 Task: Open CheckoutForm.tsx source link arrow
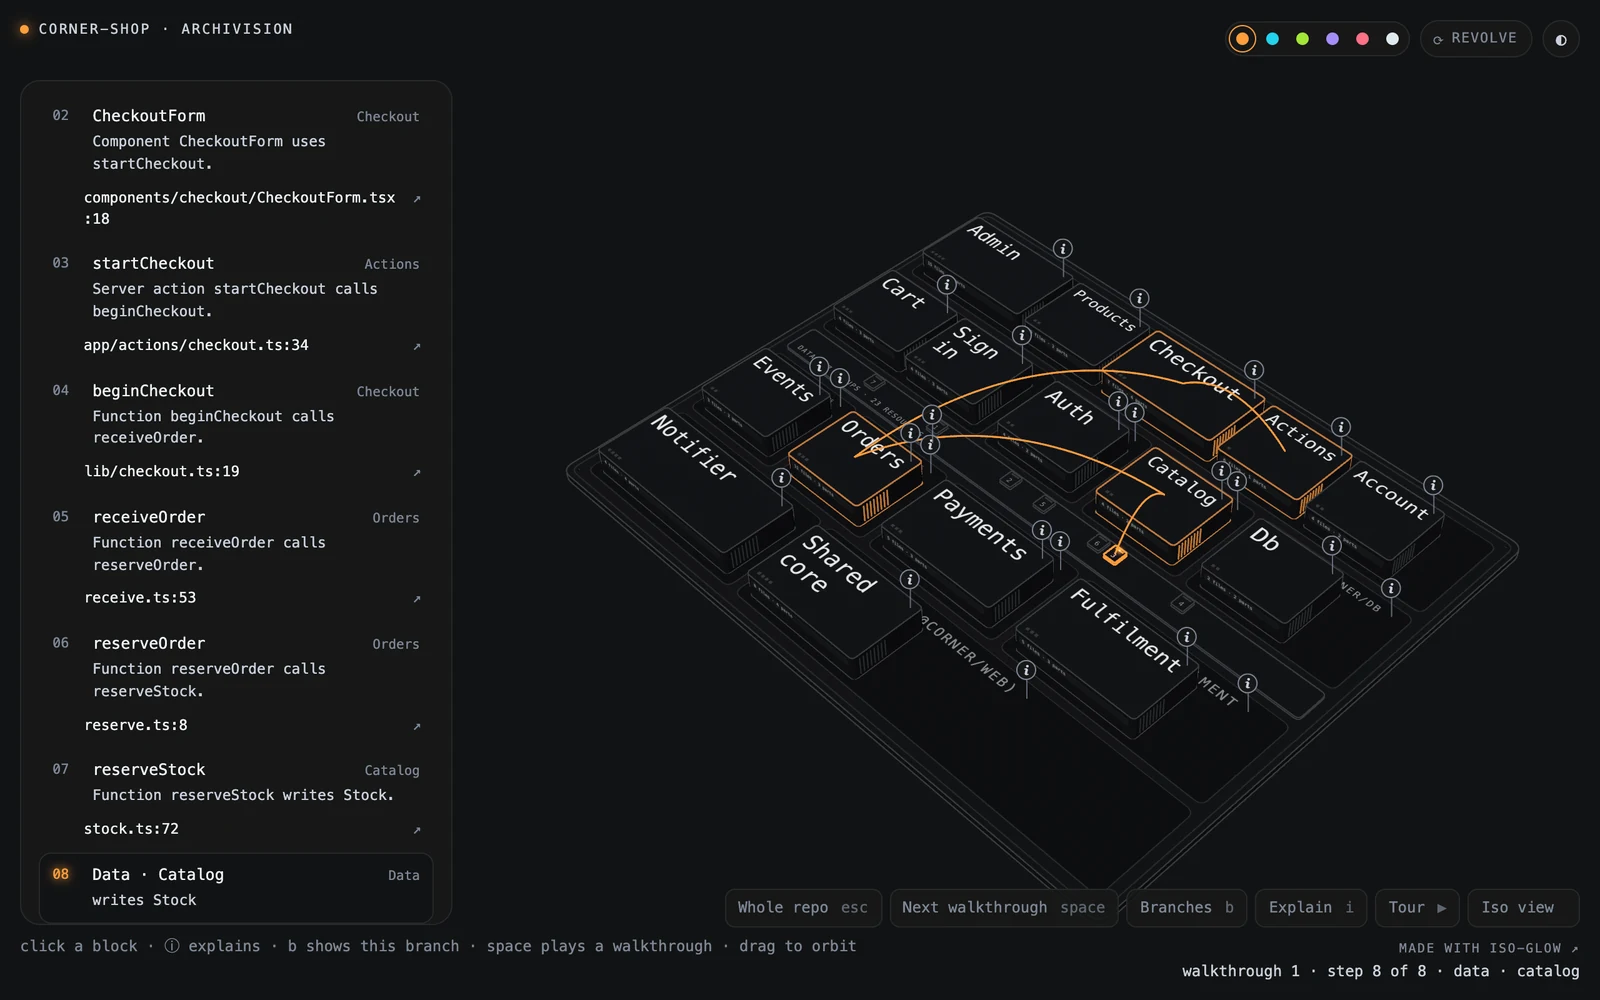(x=417, y=199)
